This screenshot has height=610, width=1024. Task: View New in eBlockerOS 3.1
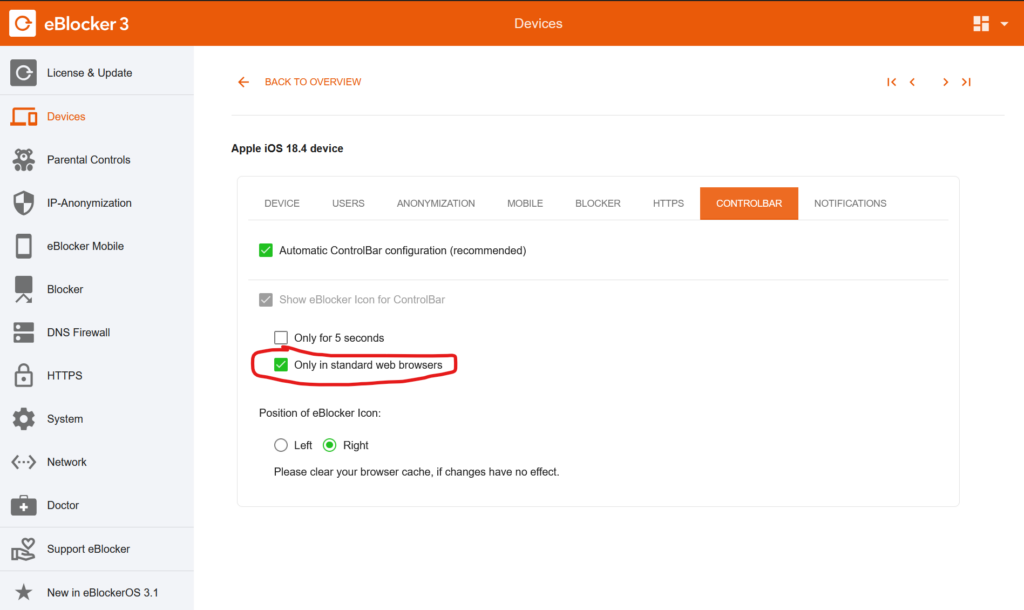(97, 592)
